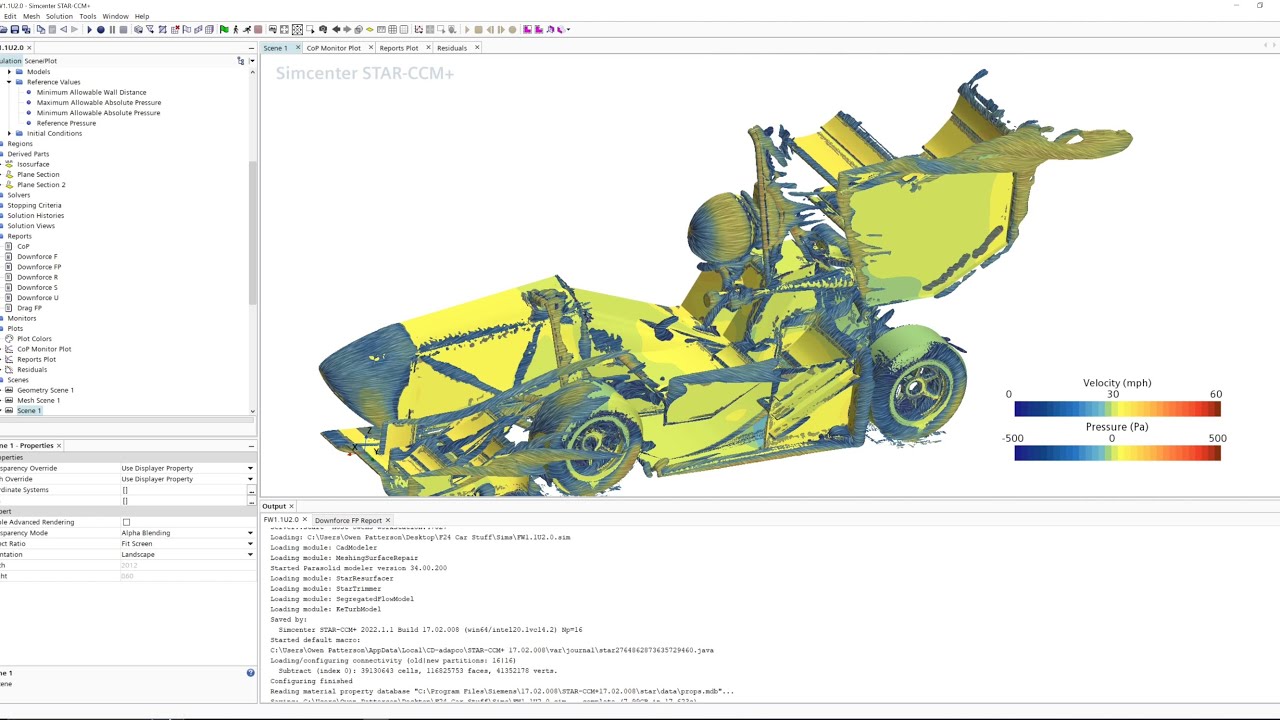Click the Mesh Scene 1 scene icon
The image size is (1280, 720).
tap(9, 400)
